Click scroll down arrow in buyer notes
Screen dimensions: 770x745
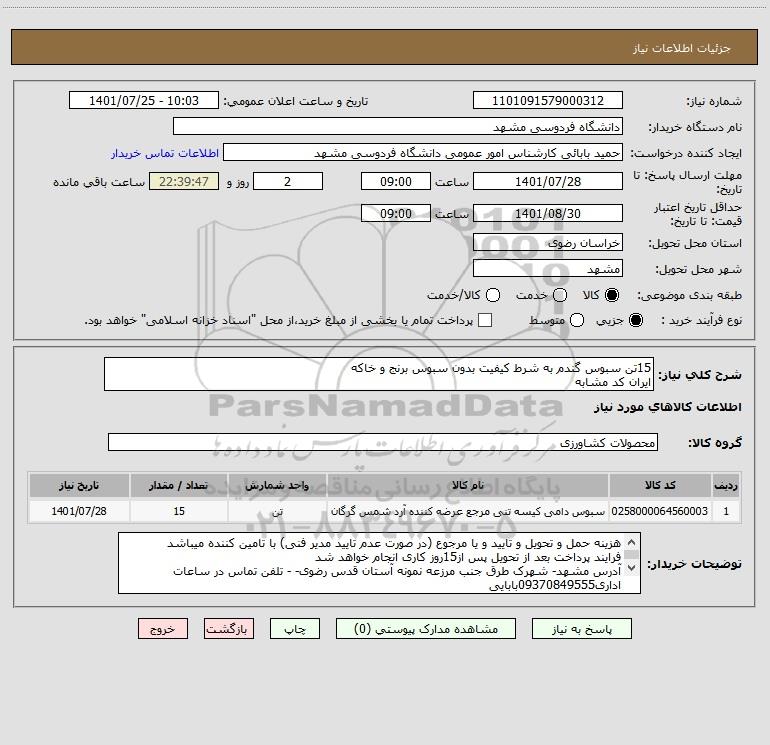(x=632, y=568)
